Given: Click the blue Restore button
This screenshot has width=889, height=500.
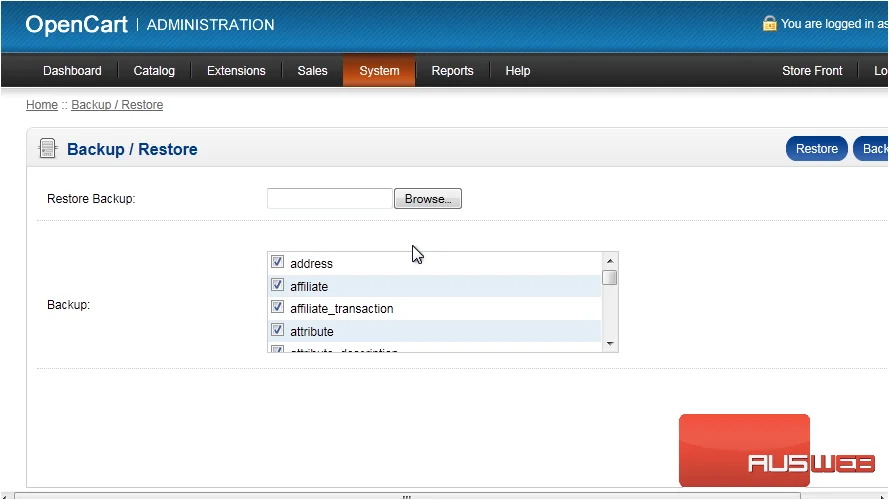Looking at the screenshot, I should [x=816, y=149].
